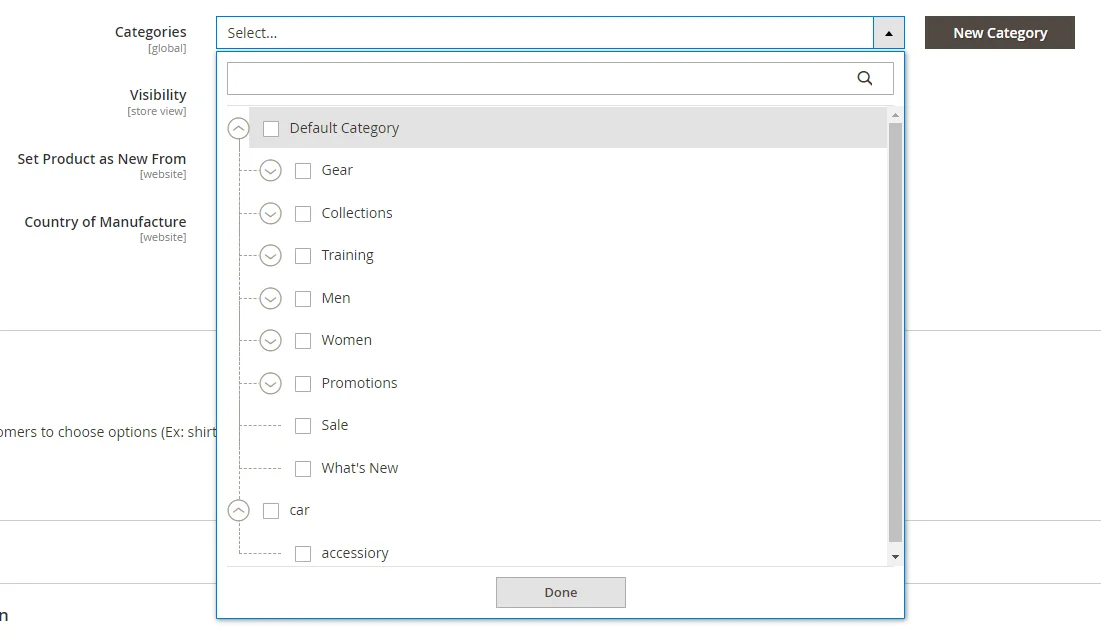
Task: Expand the Promotions category chevron
Action: pyautogui.click(x=270, y=383)
